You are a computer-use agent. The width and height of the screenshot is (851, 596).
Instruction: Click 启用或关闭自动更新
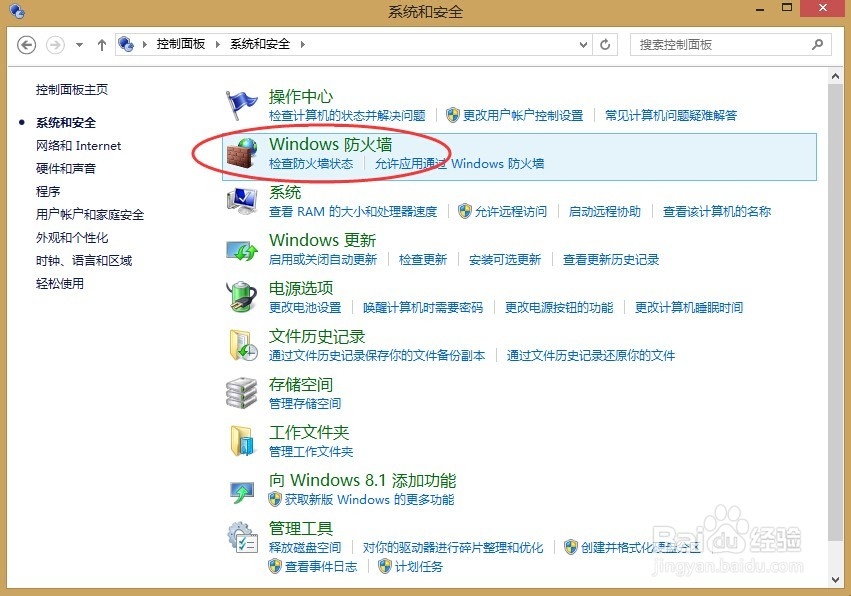coord(322,259)
